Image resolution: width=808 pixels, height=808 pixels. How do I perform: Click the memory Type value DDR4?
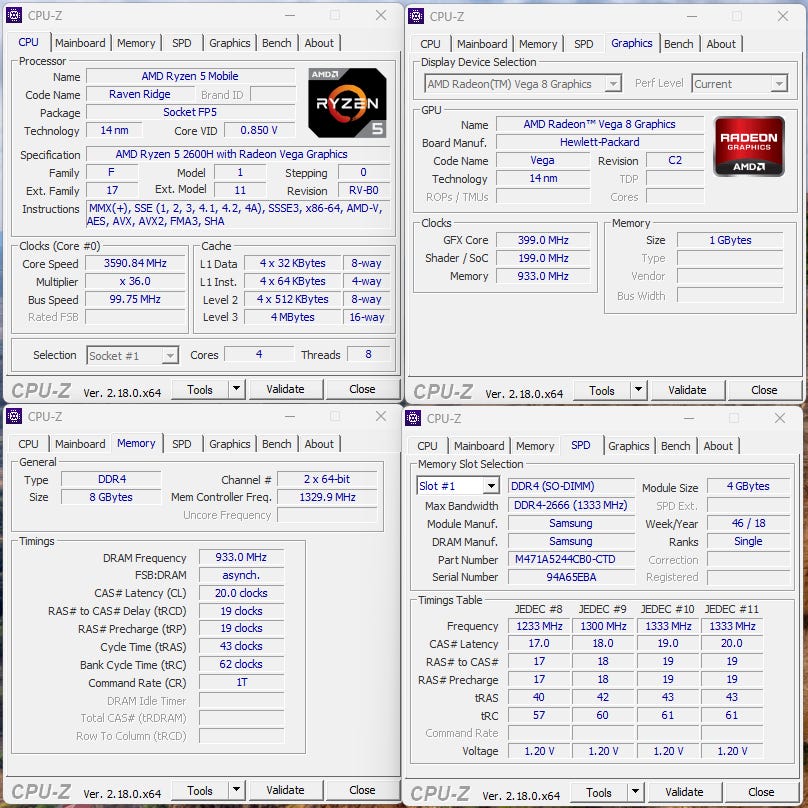(112, 479)
